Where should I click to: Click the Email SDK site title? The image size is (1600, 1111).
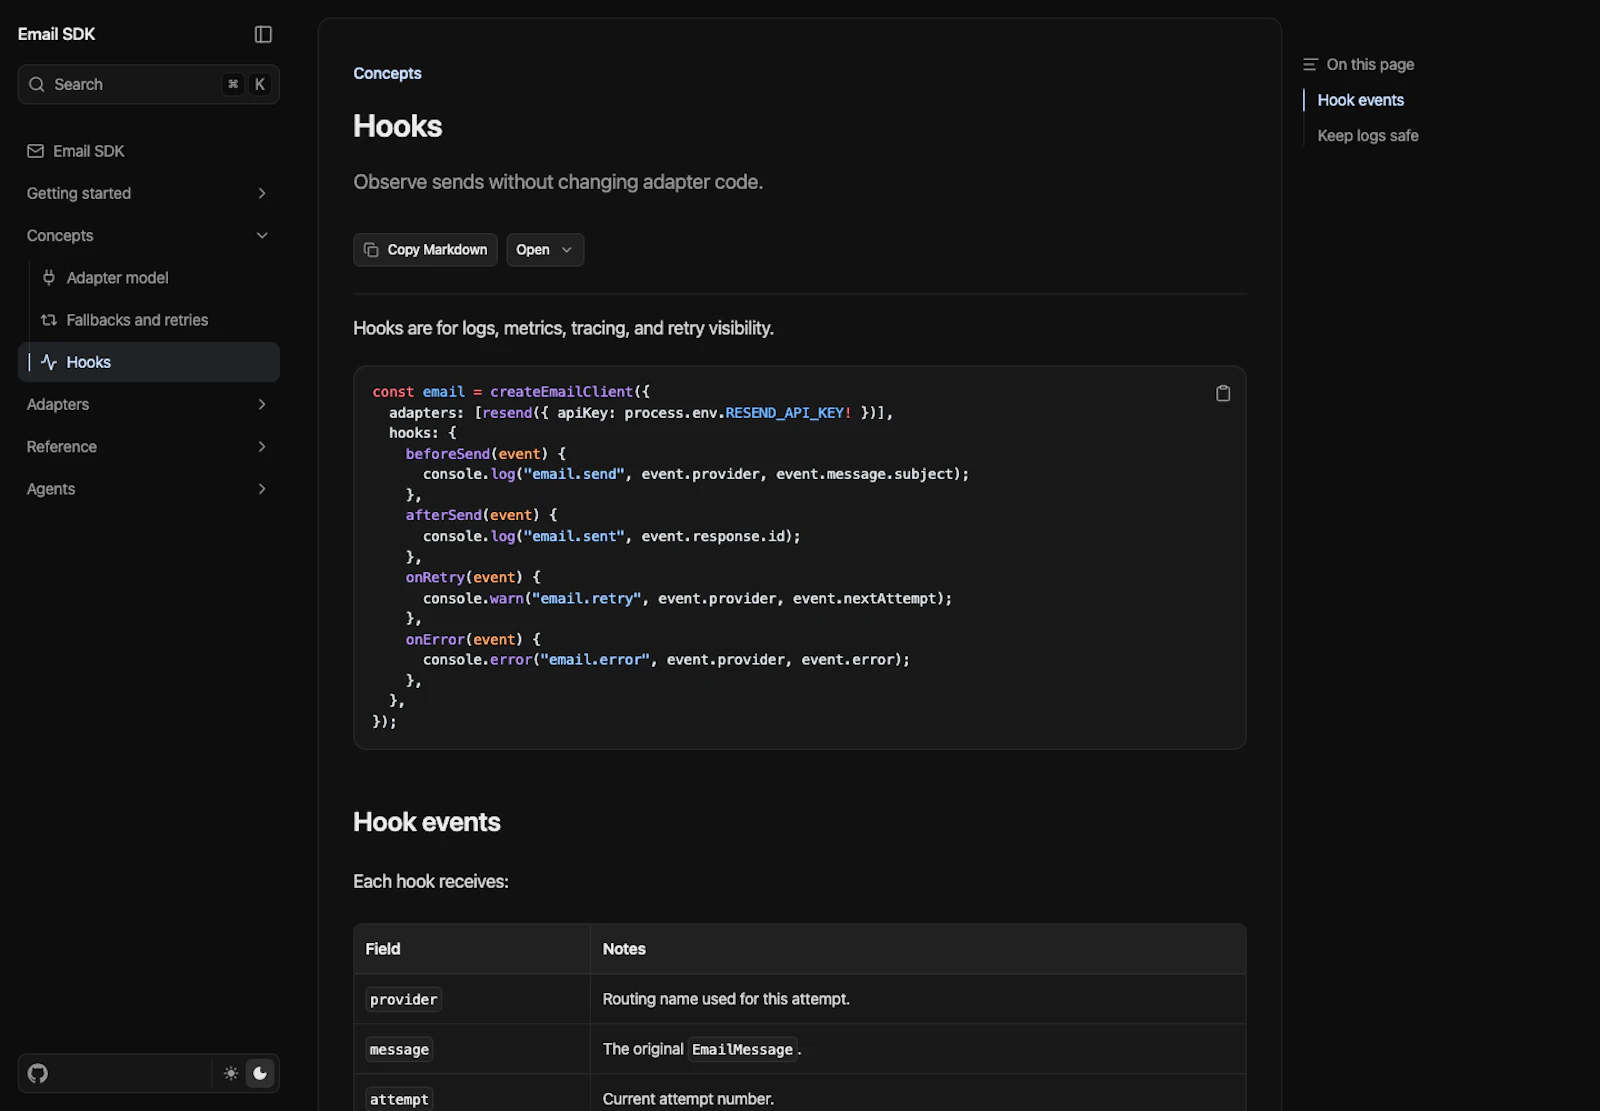click(x=56, y=34)
